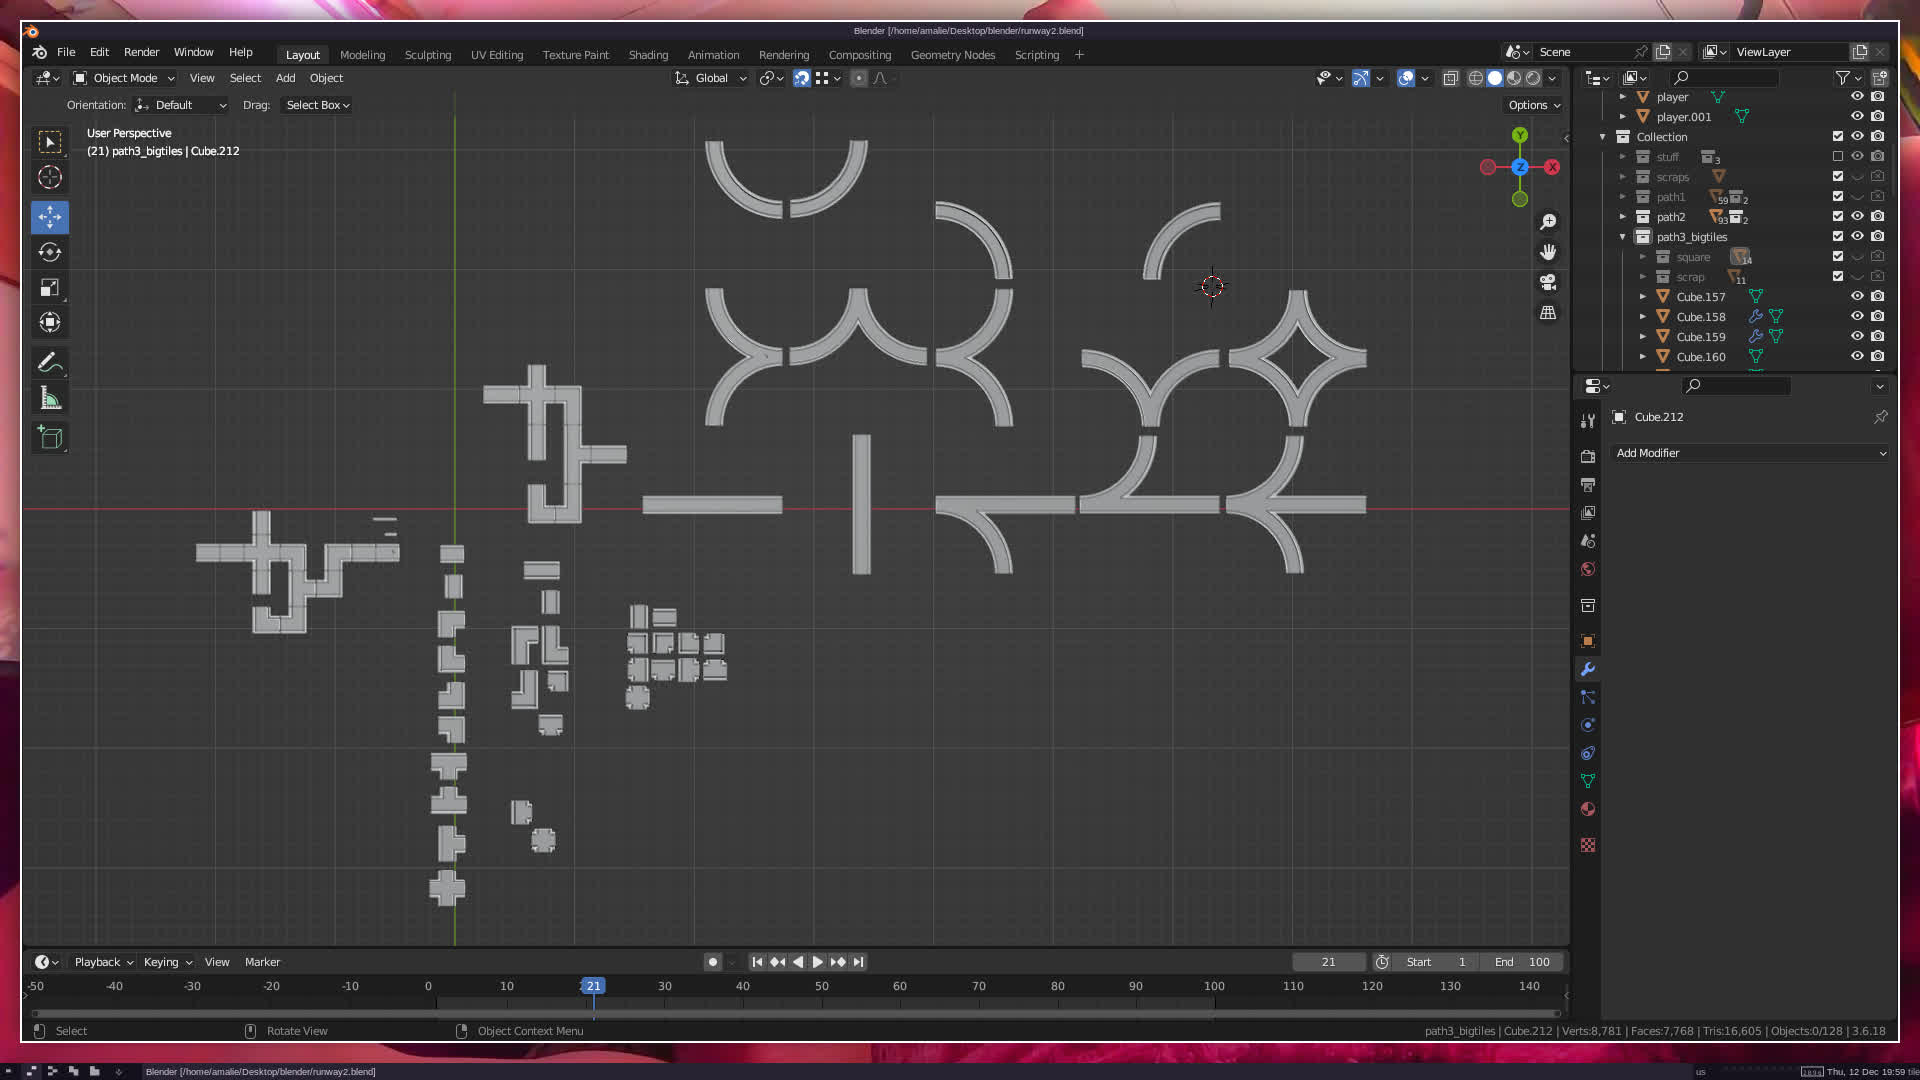Choose the Add Cube tool
Screen dimensions: 1920x1080
tap(50, 437)
